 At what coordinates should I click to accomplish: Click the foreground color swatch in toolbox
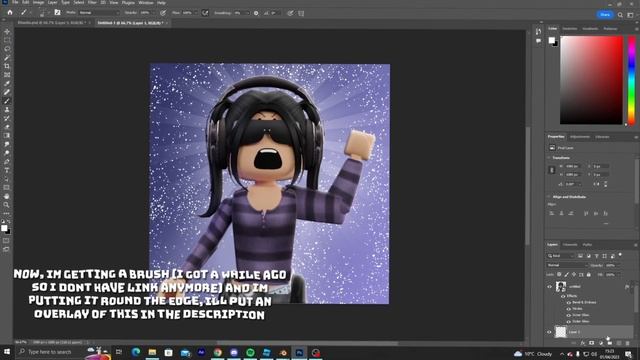(x=4, y=228)
